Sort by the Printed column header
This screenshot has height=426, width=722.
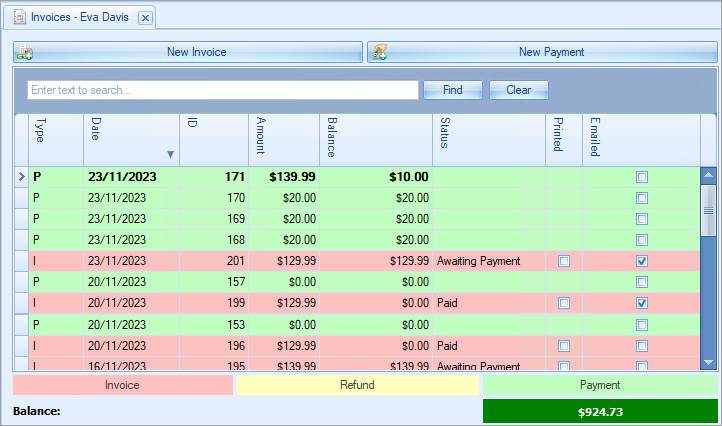[564, 140]
